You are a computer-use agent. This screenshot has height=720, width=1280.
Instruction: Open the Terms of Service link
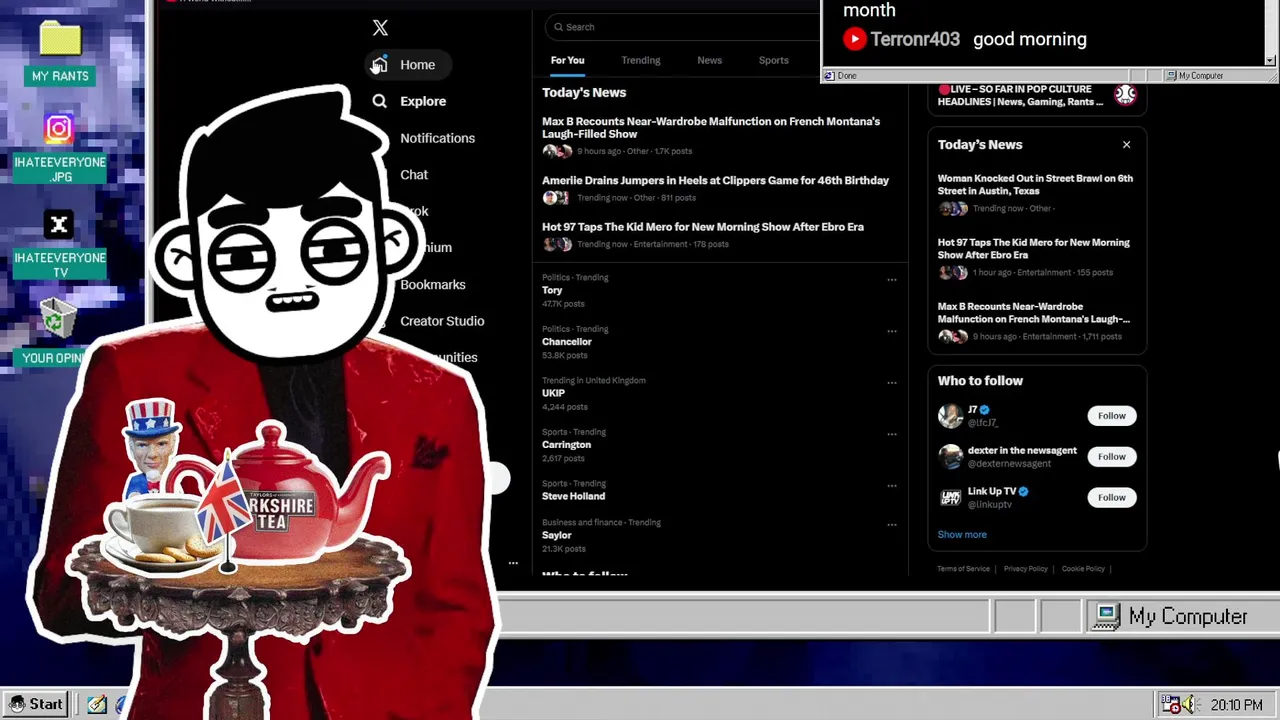[963, 569]
